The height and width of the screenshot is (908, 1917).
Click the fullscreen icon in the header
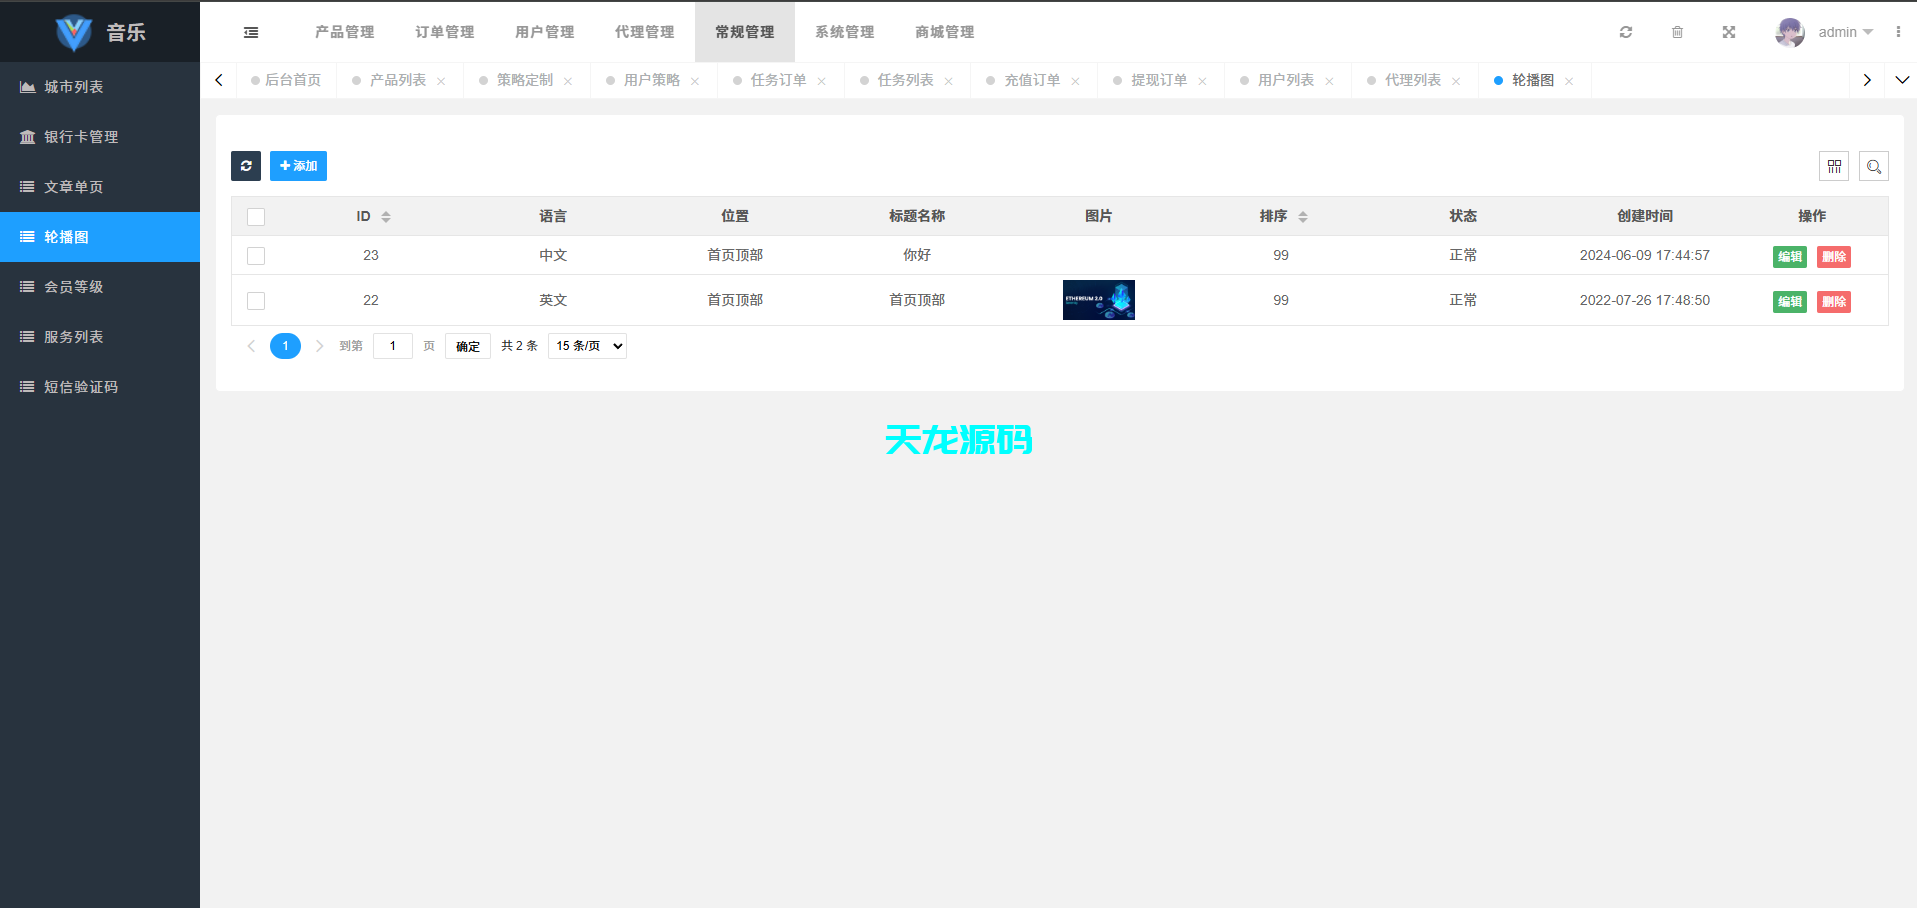pyautogui.click(x=1729, y=31)
